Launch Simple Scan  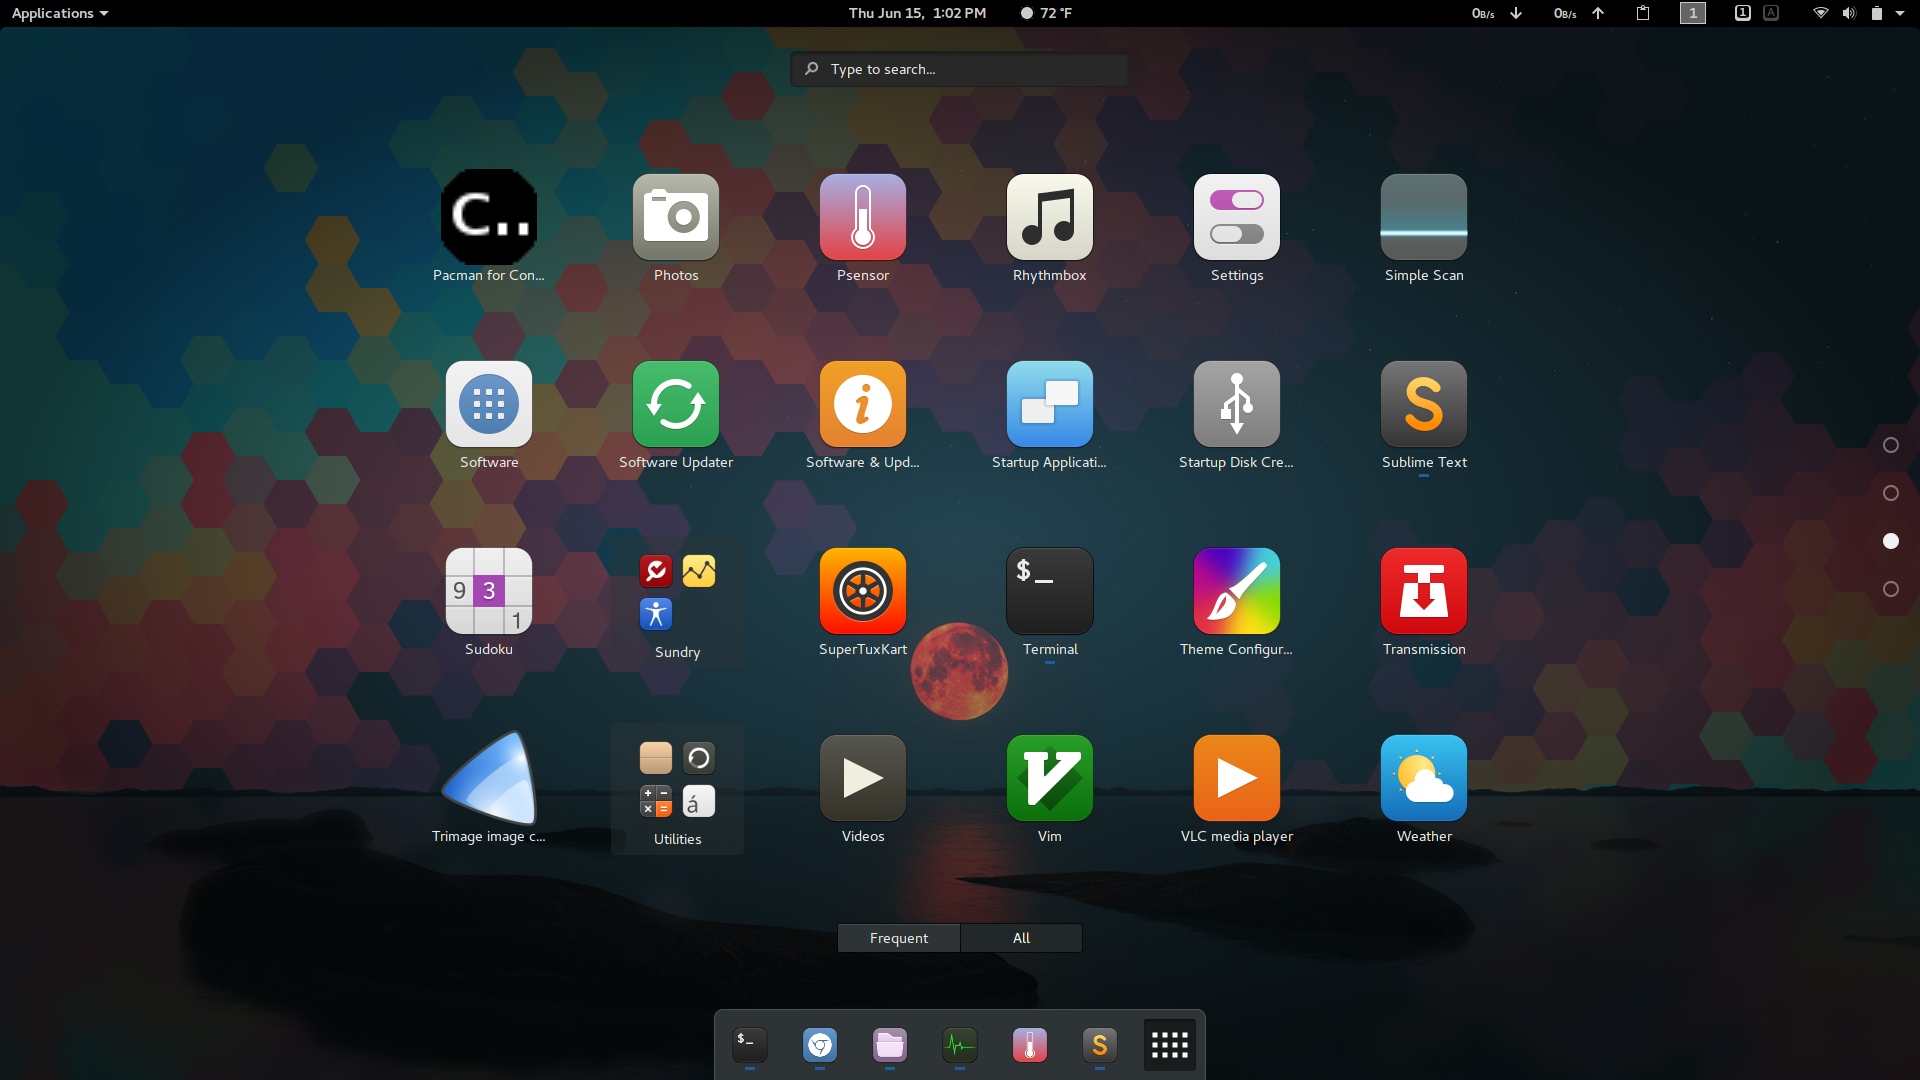(x=1424, y=217)
